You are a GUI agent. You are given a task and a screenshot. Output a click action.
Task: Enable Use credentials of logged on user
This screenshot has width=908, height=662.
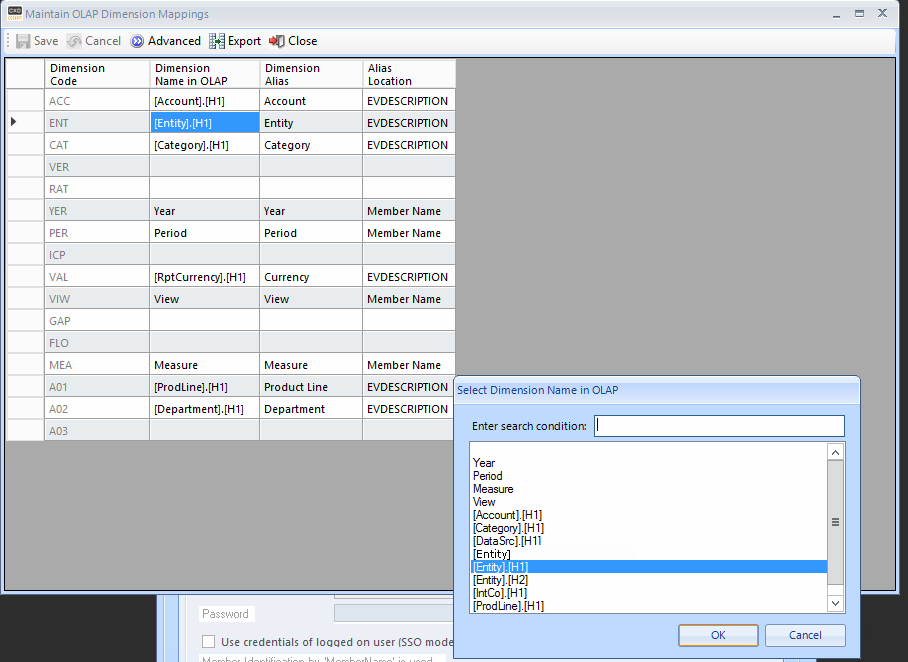pos(208,642)
